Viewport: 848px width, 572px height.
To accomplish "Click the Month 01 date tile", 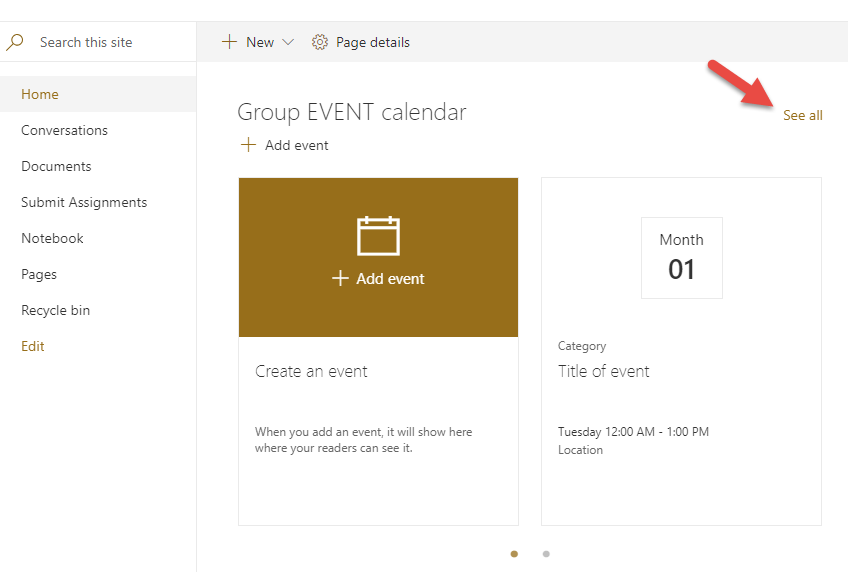I will (681, 258).
